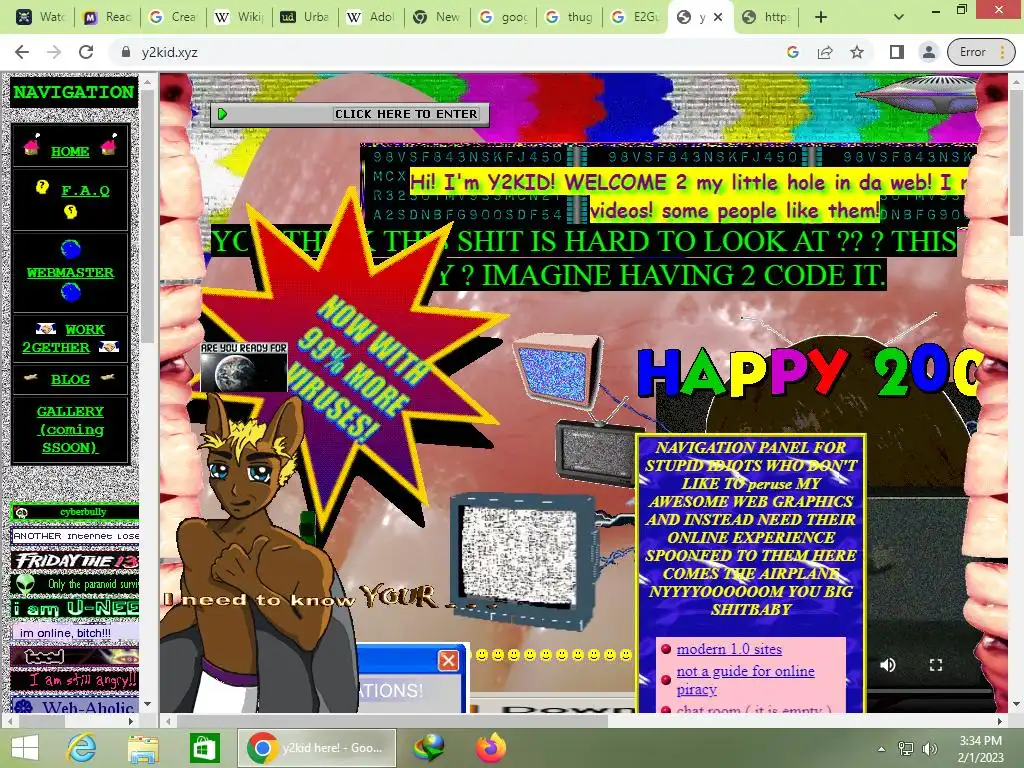Mute the video with the speaker icon
Image resolution: width=1024 pixels, height=768 pixels.
tap(888, 665)
